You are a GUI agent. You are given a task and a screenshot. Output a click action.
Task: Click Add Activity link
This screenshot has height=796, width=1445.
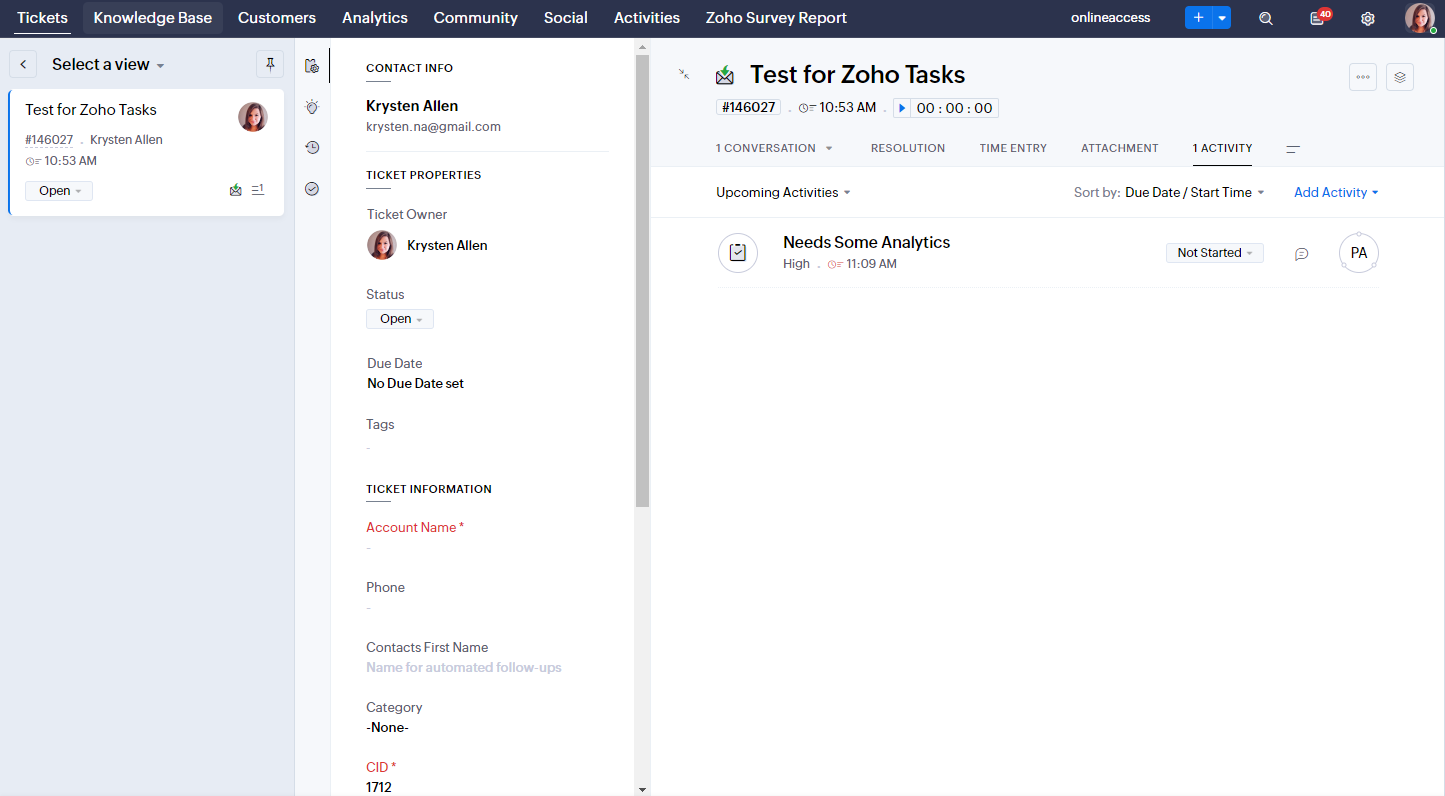pos(1336,192)
